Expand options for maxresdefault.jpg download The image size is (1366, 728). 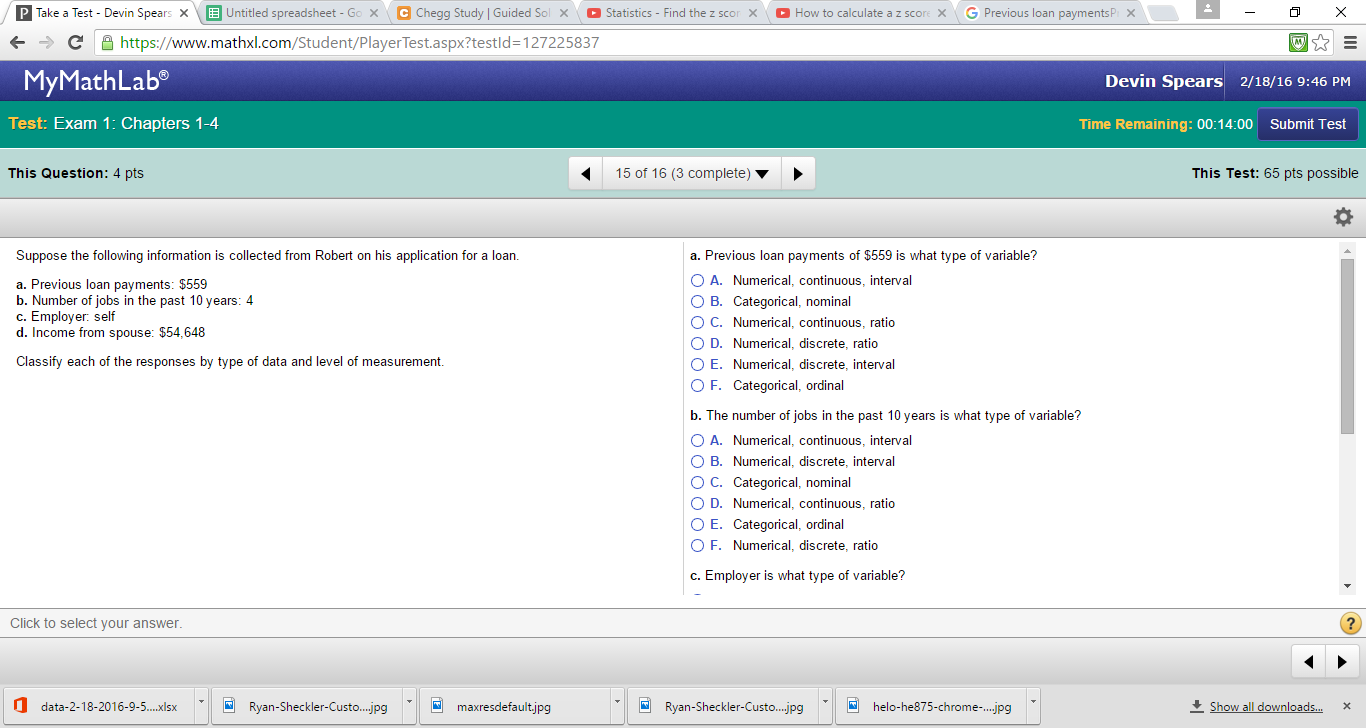[617, 706]
